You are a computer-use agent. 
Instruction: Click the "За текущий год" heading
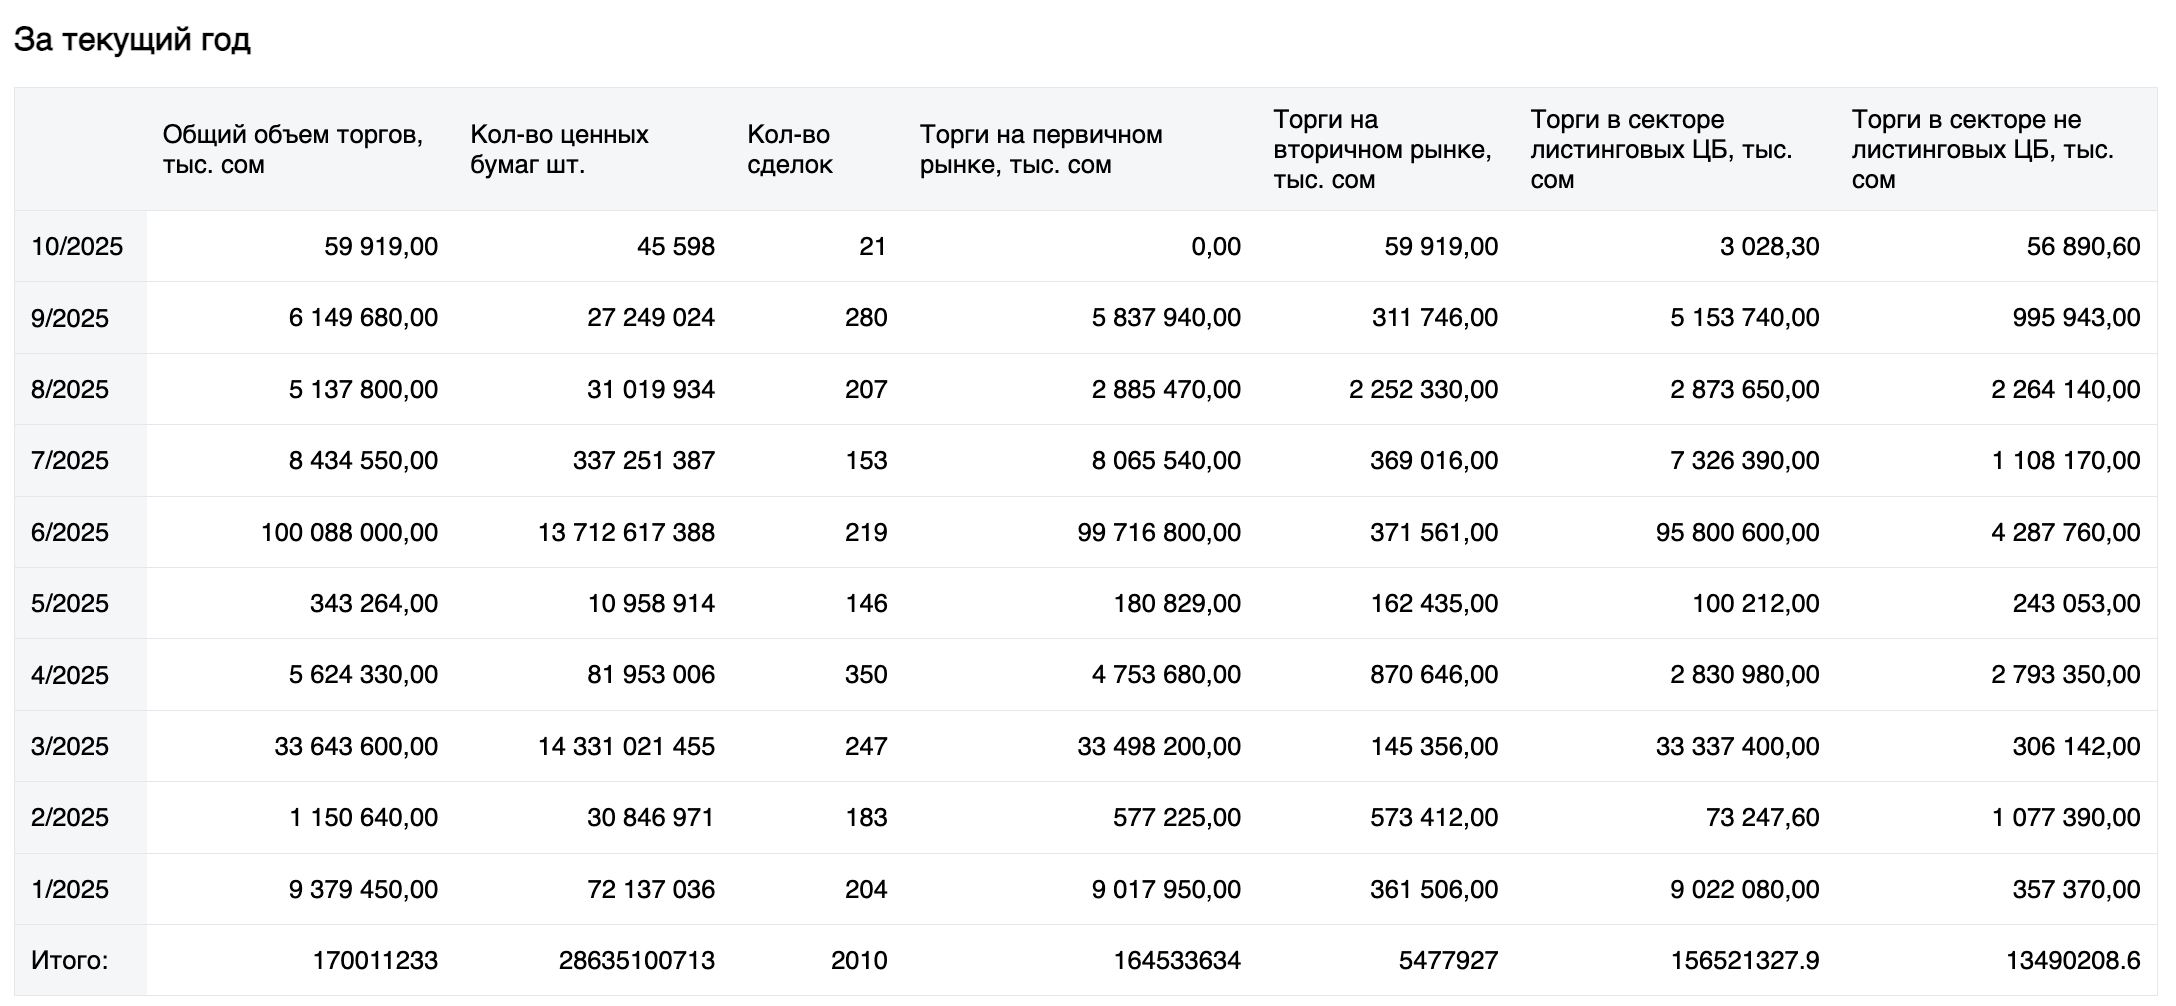point(132,41)
